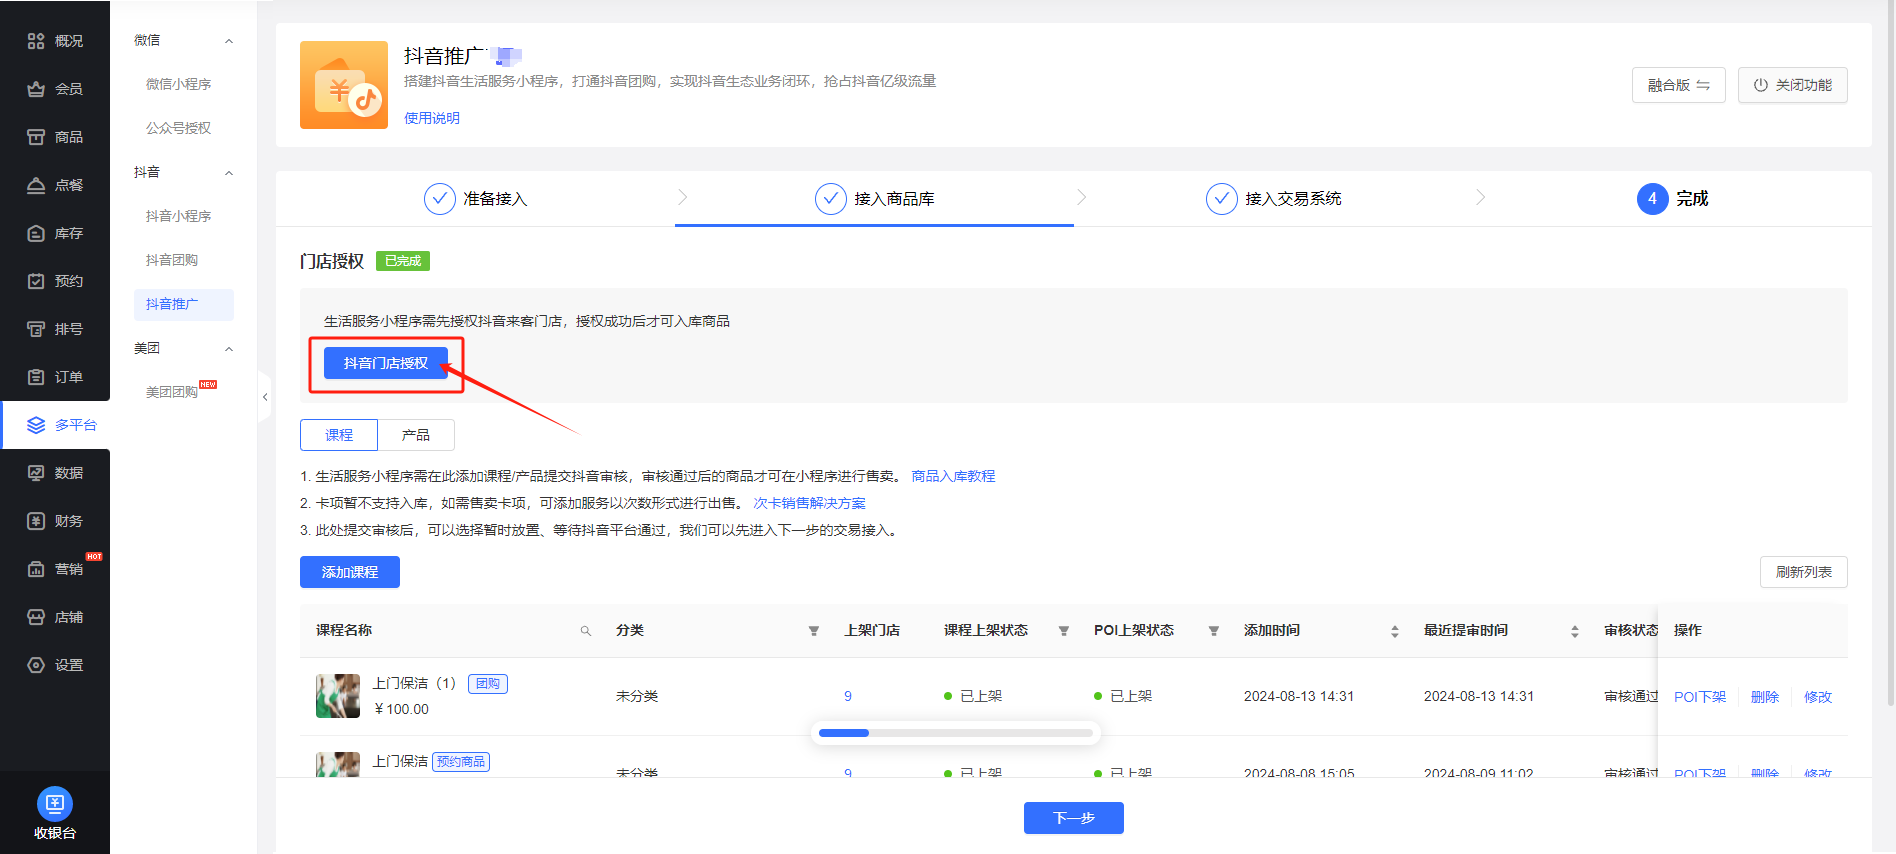Open the 商品入库教程 link
Screen dimensions: 1896x854
point(953,476)
